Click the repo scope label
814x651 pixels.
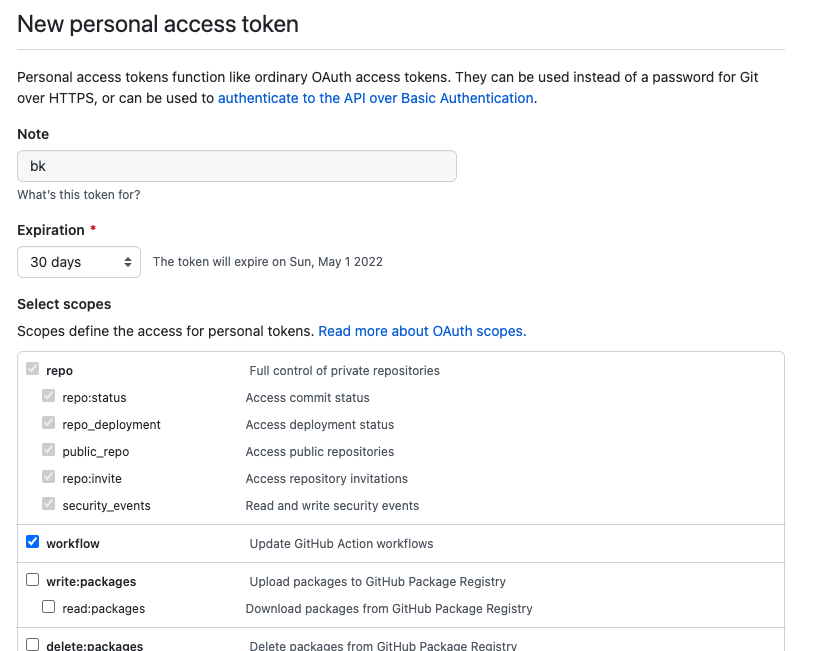point(59,371)
